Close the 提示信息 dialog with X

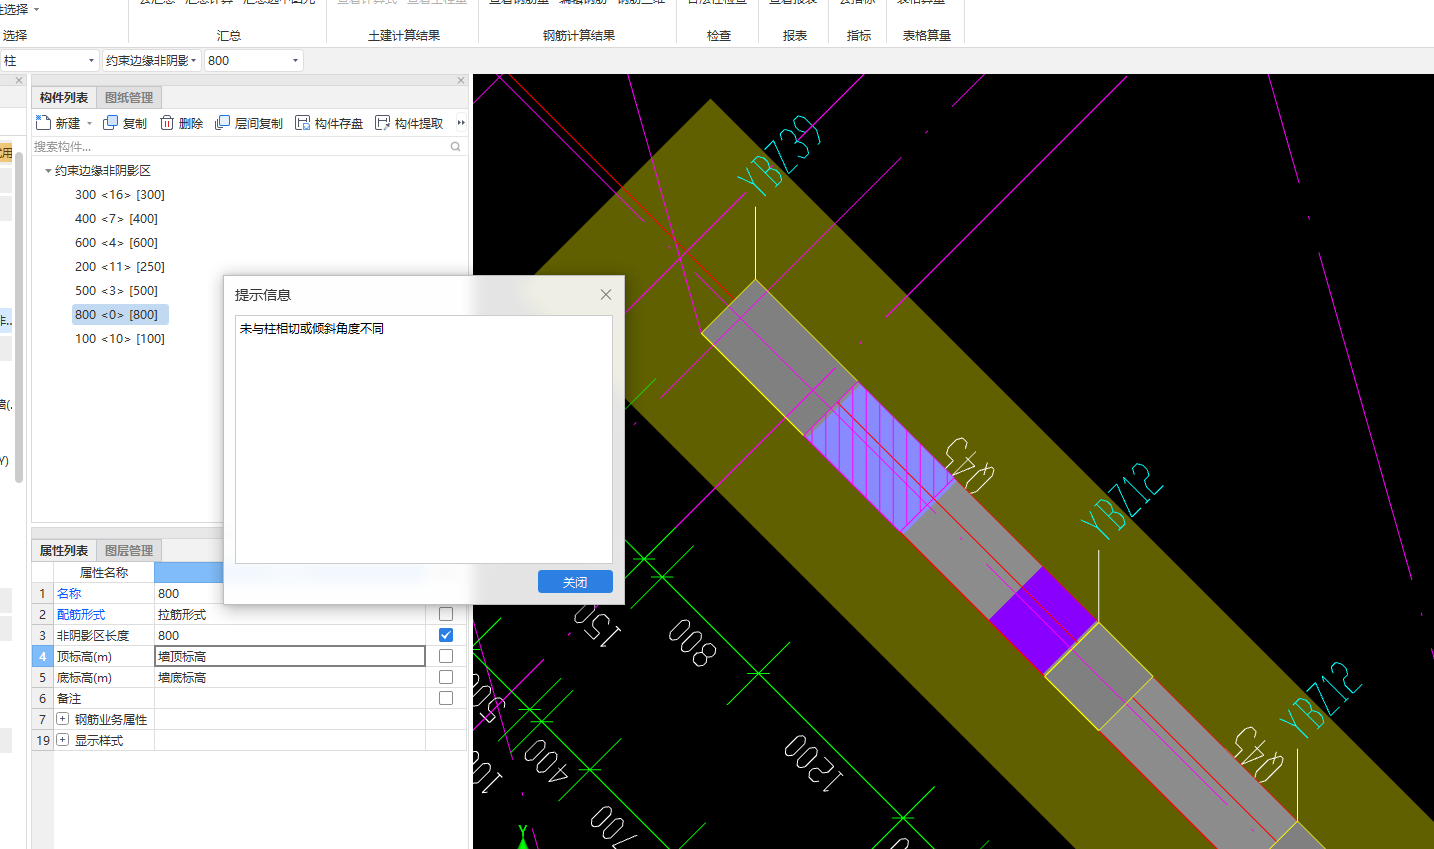(606, 294)
